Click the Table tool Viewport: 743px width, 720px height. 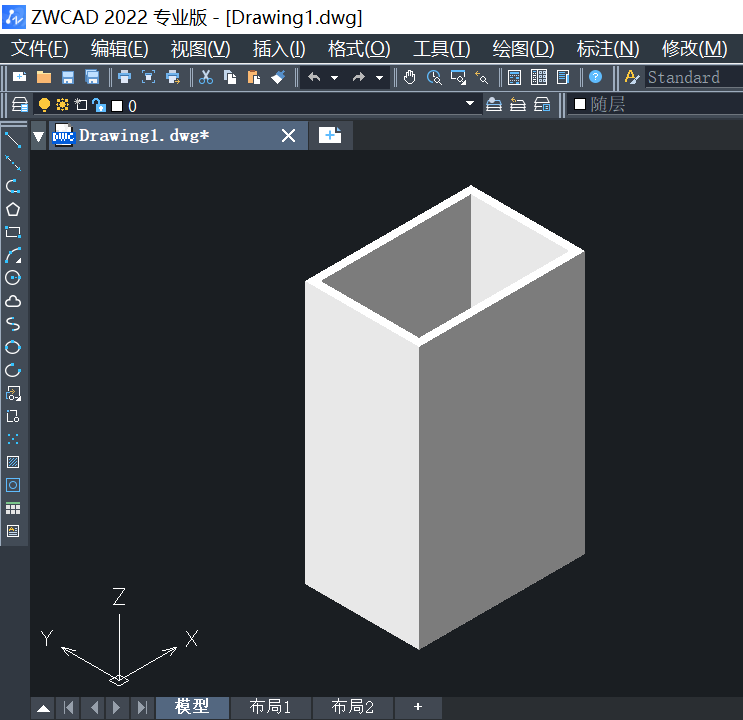point(13,508)
